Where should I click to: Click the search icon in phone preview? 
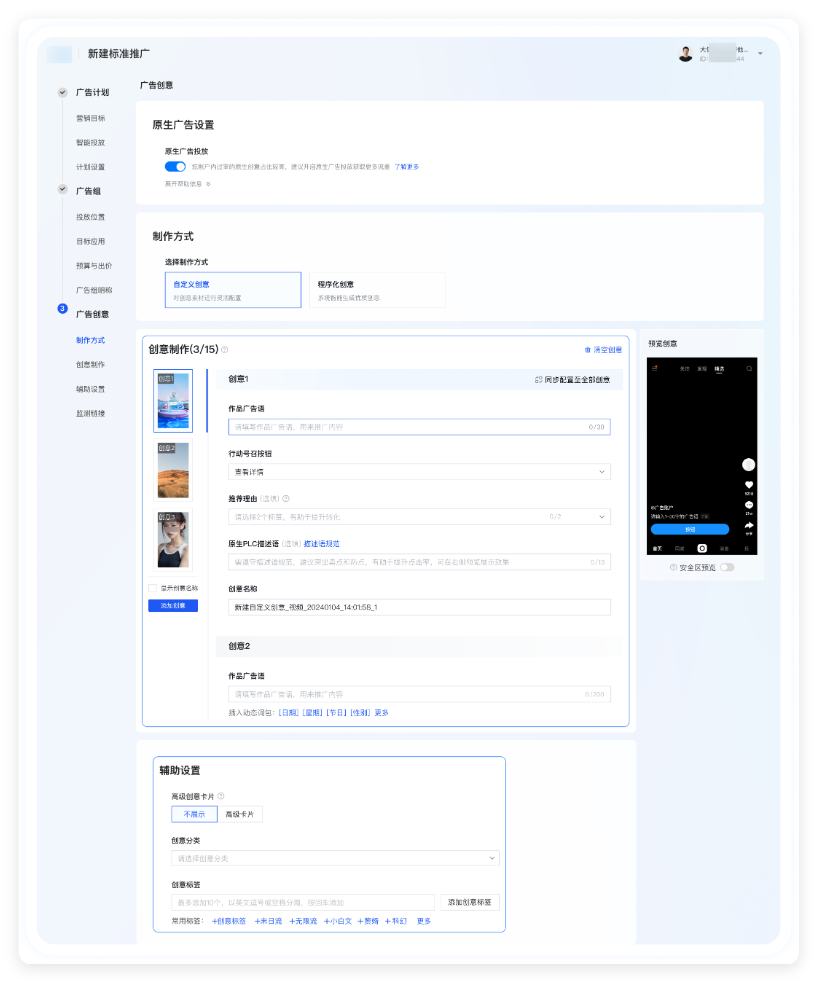(749, 369)
